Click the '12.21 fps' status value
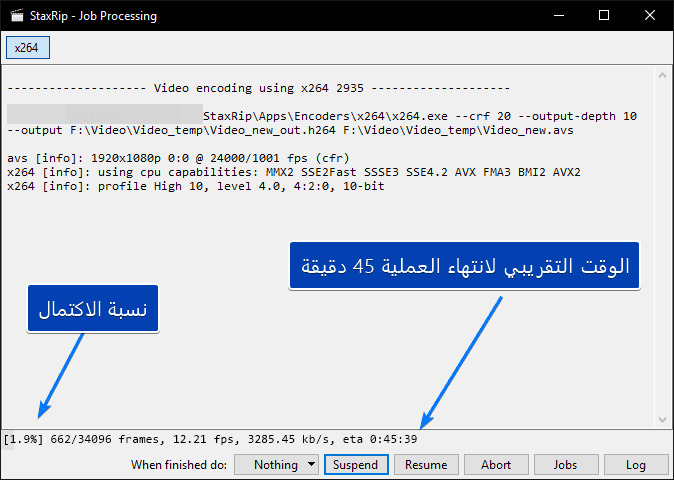The width and height of the screenshot is (674, 480). point(205,439)
